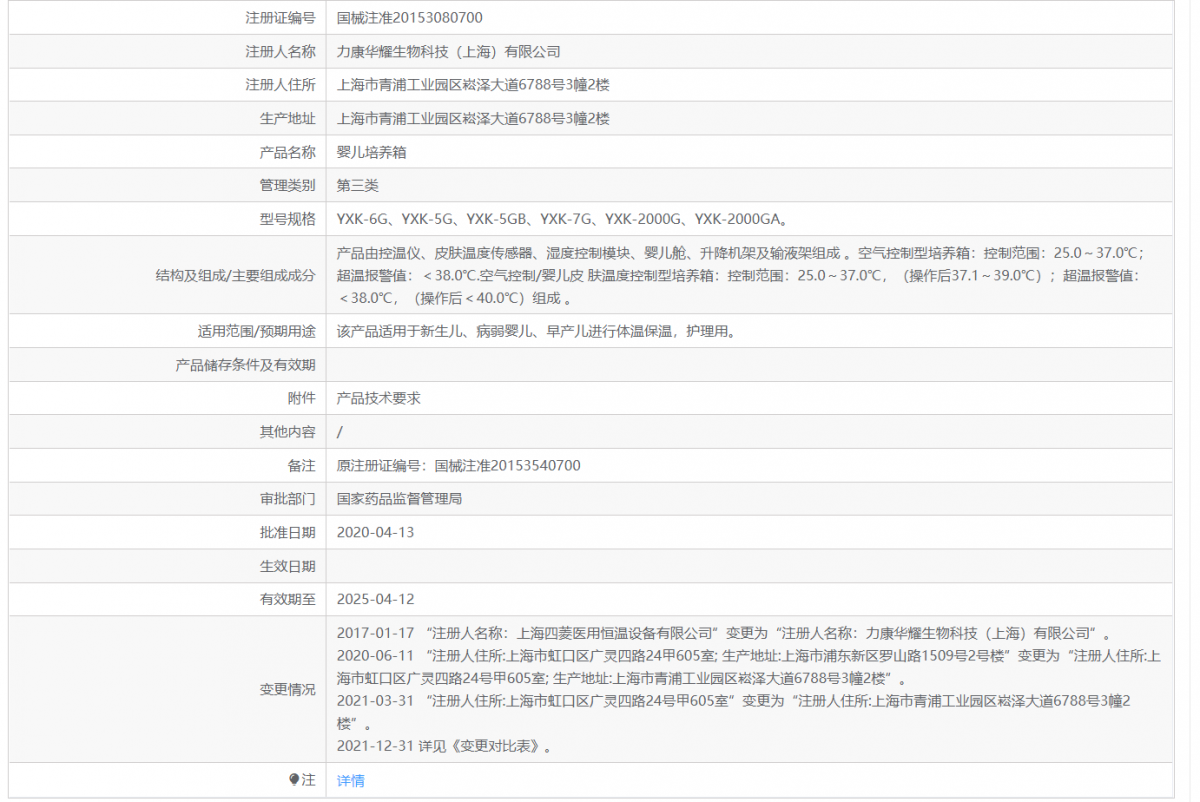Viewport: 1200px width, 802px height.
Task: Click the 注册人住所 address value
Action: pyautogui.click(x=473, y=85)
